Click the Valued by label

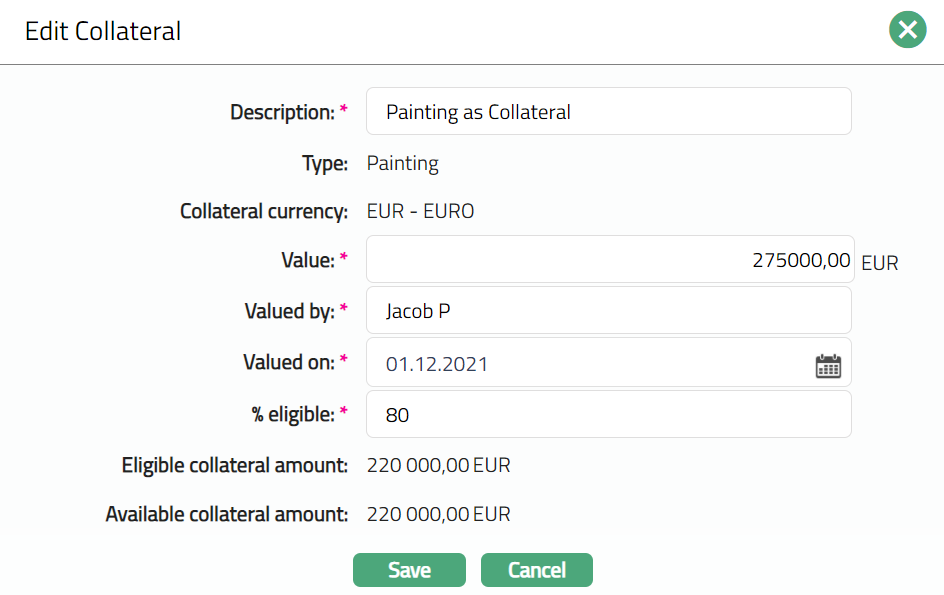[289, 311]
